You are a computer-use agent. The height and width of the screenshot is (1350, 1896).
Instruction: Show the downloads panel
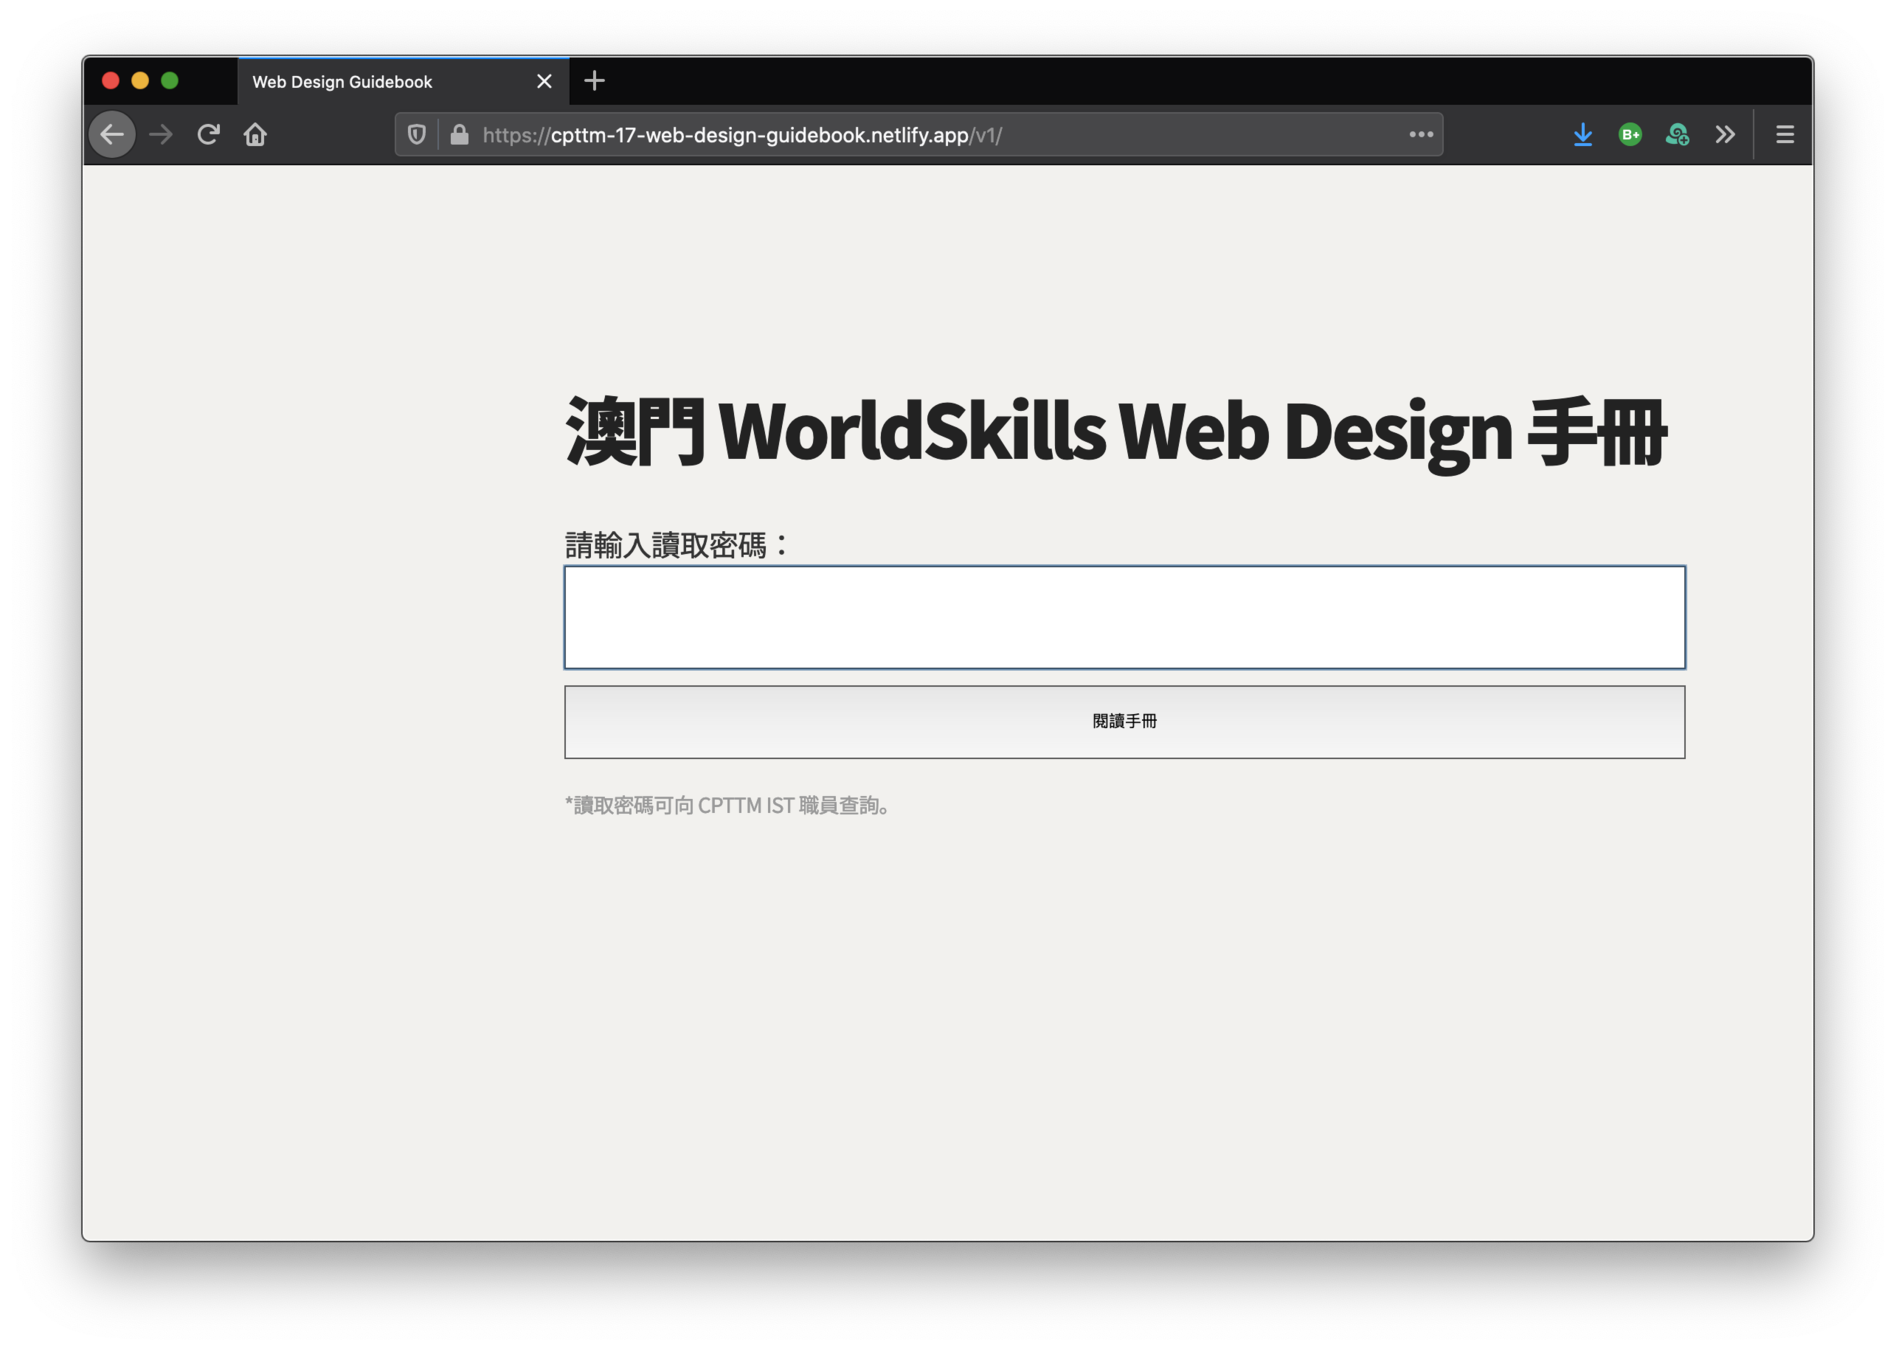[x=1582, y=134]
